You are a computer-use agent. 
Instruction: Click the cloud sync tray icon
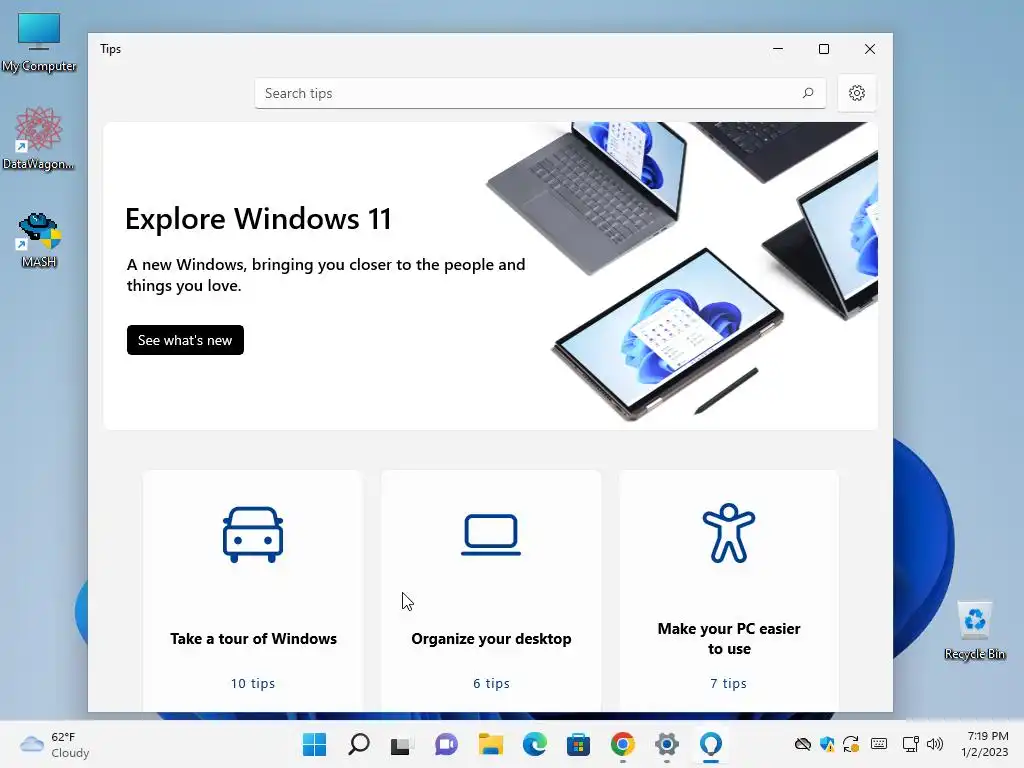tap(803, 744)
